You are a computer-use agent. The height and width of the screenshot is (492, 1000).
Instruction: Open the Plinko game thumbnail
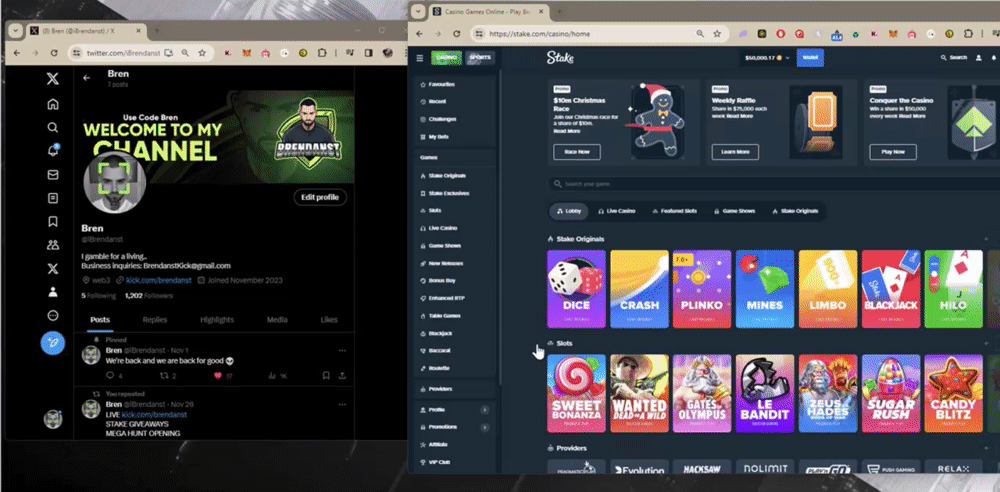pyautogui.click(x=702, y=289)
